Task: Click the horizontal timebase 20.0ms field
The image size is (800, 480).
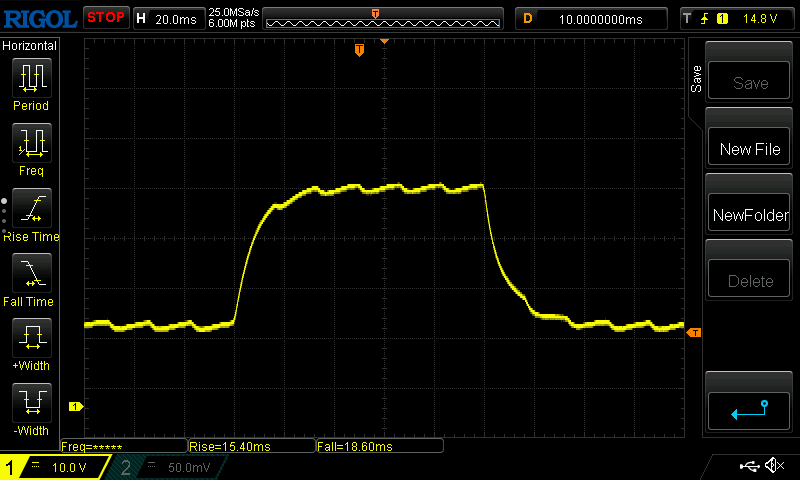Action: coord(169,19)
